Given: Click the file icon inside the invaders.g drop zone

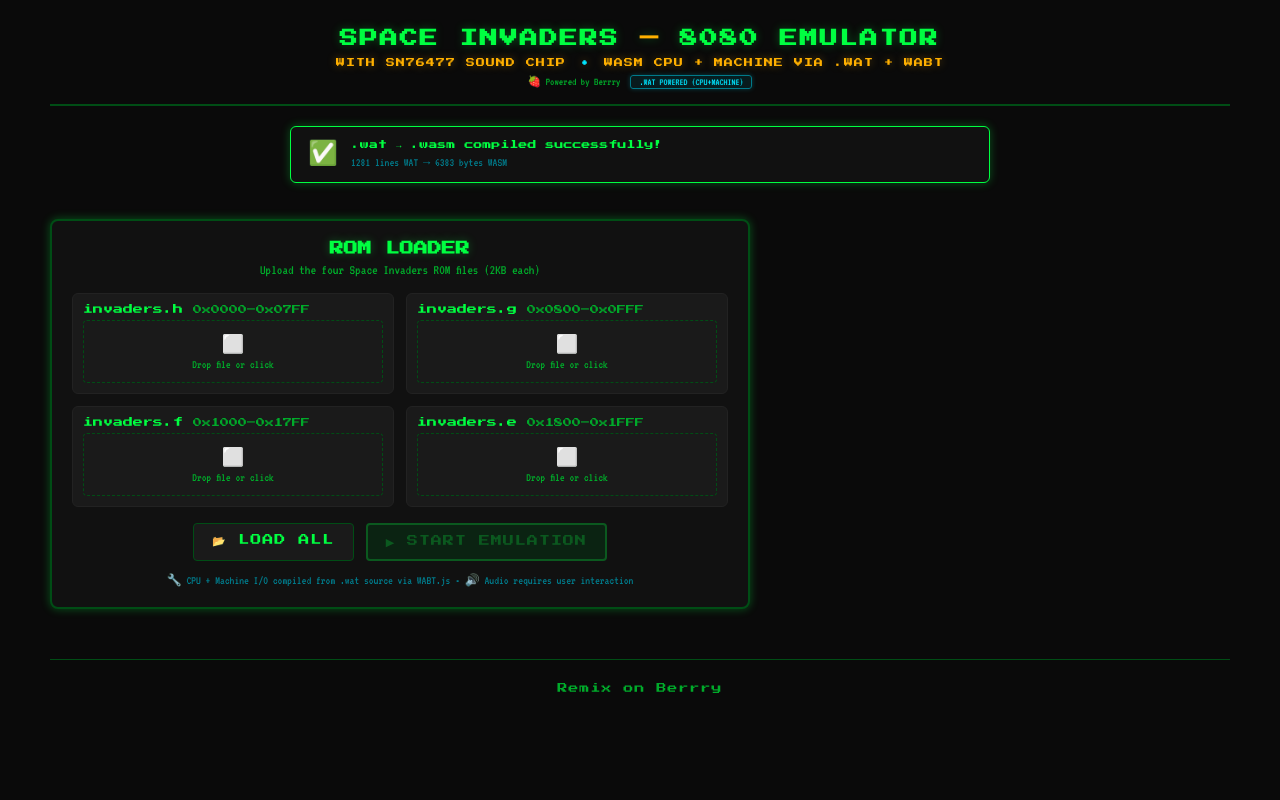Looking at the screenshot, I should [566, 343].
